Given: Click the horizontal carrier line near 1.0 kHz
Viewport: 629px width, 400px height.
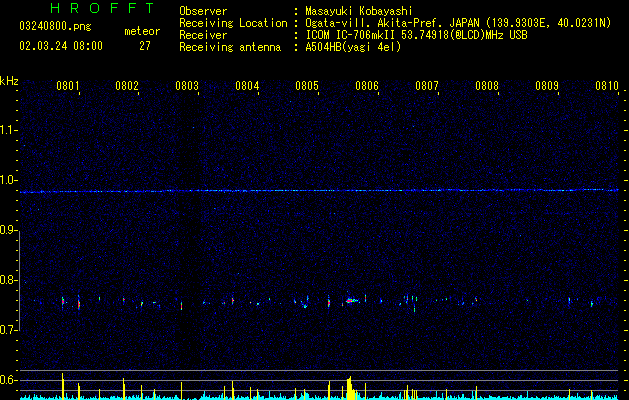Looking at the screenshot, I should pos(319,191).
